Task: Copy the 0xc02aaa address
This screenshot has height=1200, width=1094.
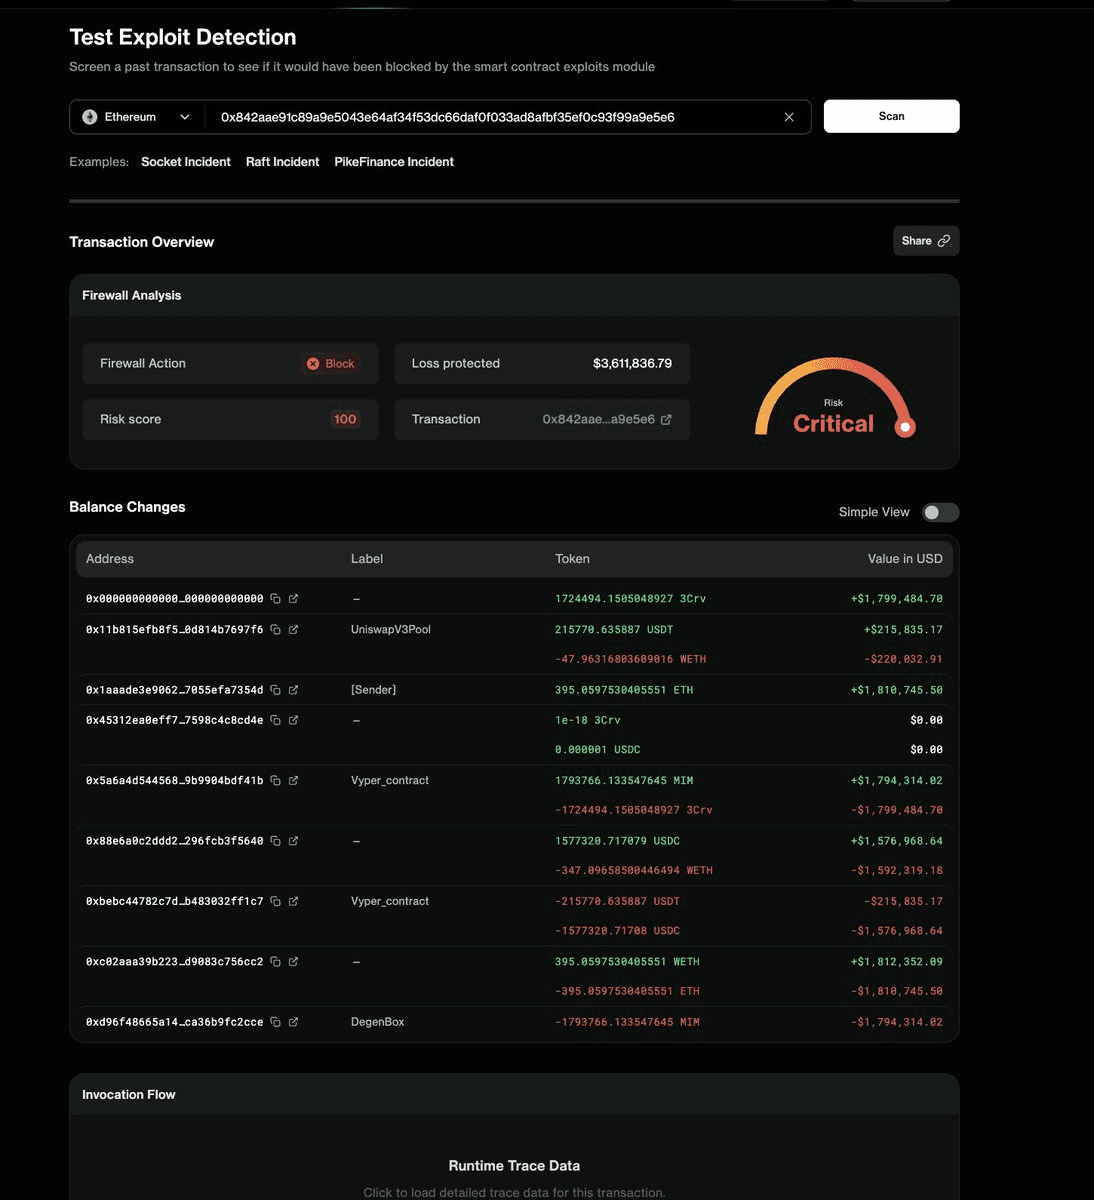Action: click(276, 962)
